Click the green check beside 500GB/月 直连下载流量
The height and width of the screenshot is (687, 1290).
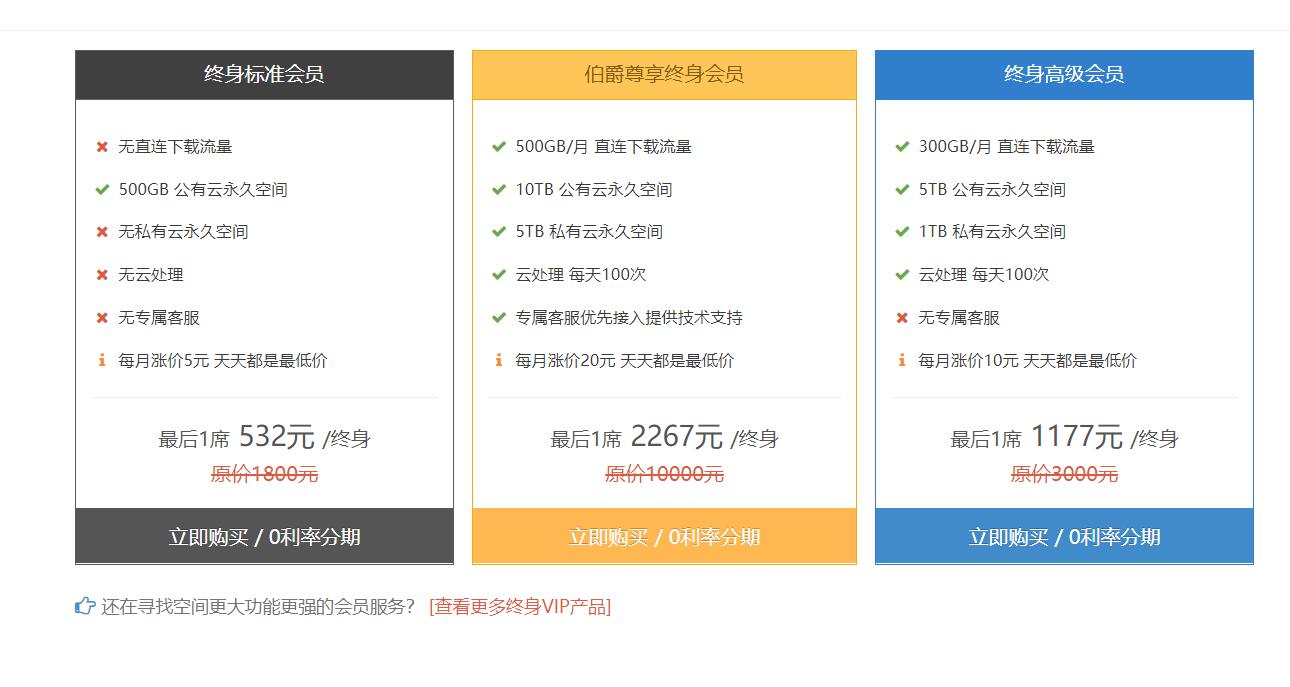[498, 146]
